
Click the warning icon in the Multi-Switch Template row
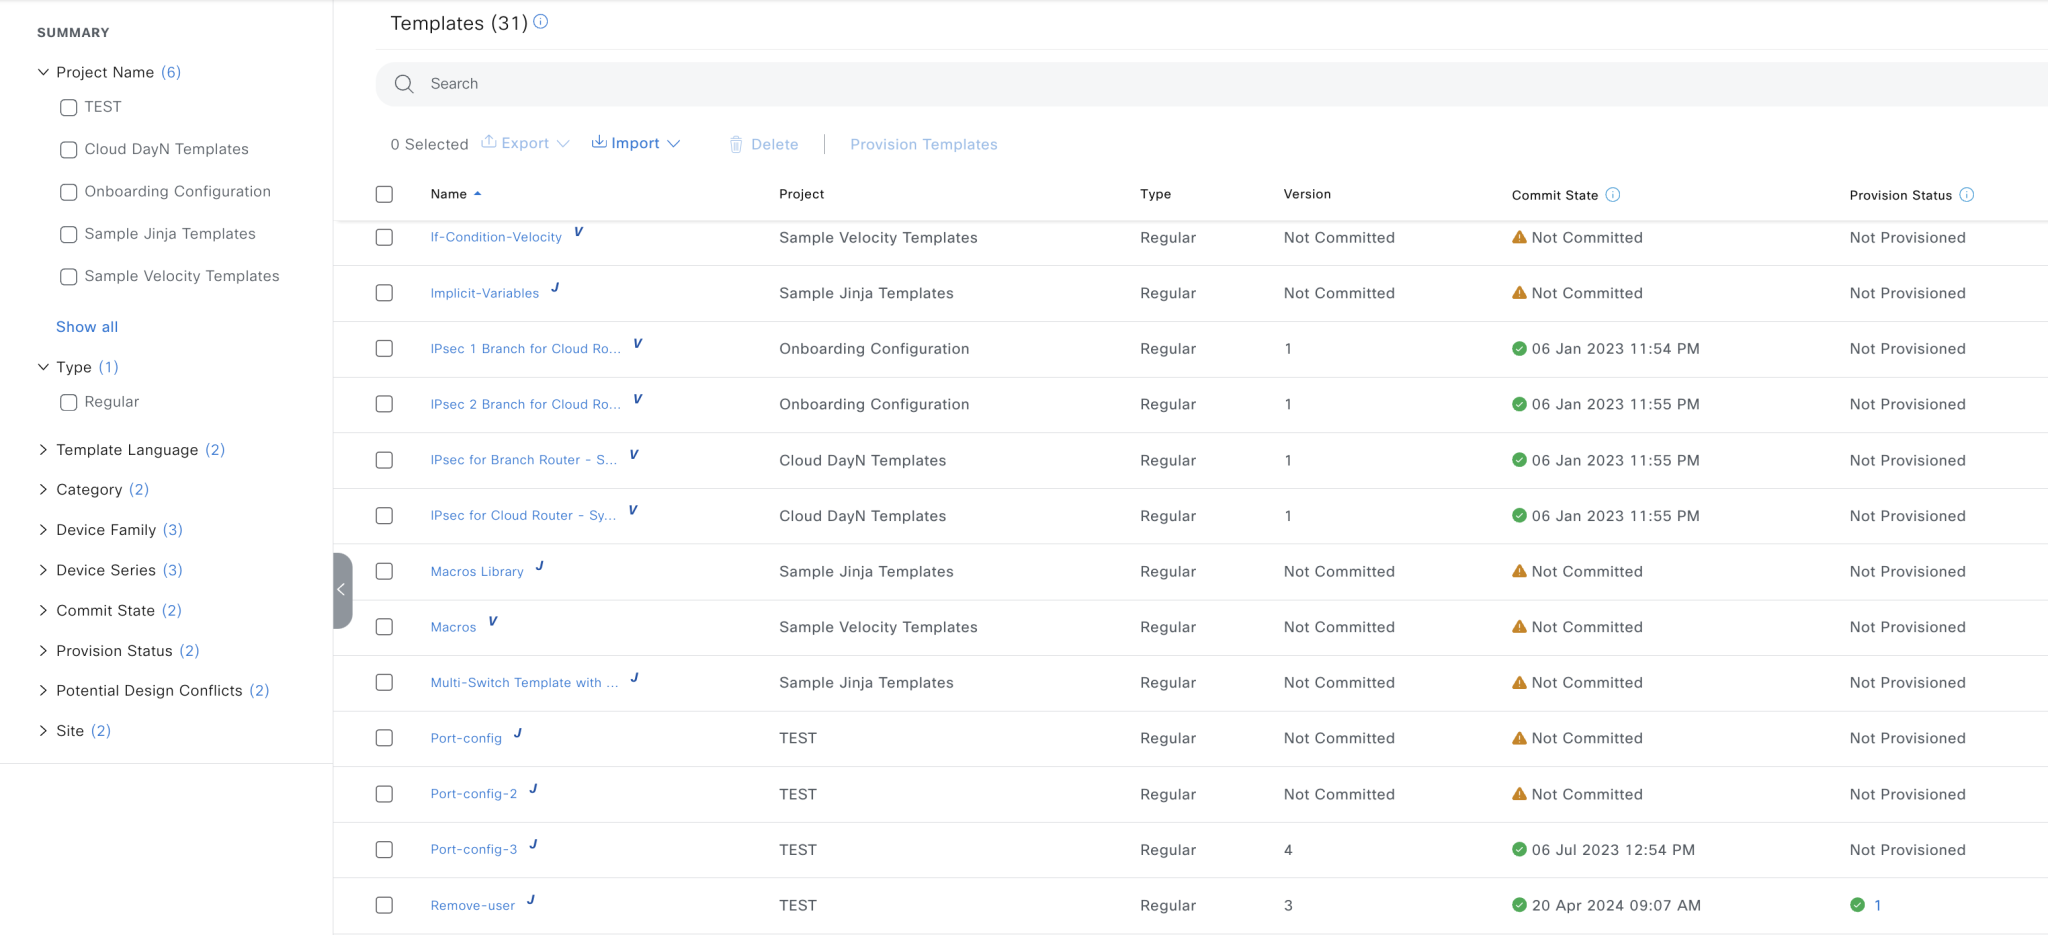click(1519, 682)
